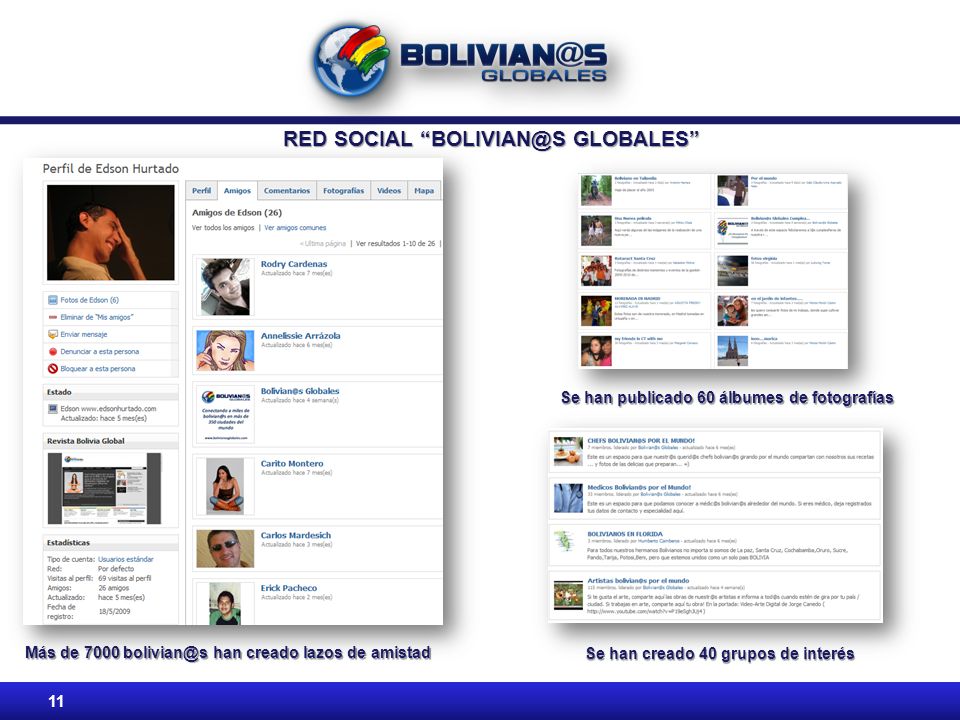Open the Comentarios tab

coord(287,190)
